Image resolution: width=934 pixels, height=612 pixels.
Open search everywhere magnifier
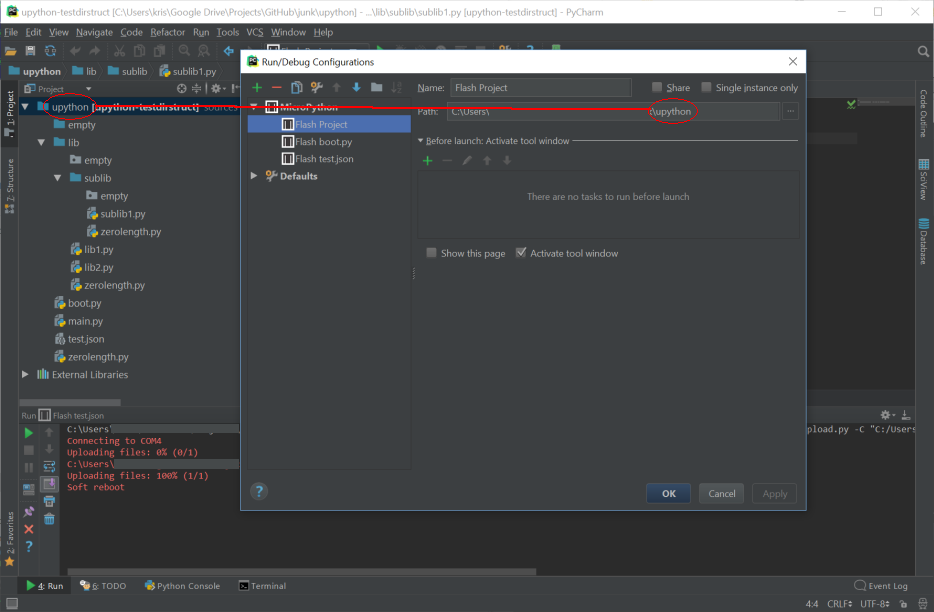(923, 51)
